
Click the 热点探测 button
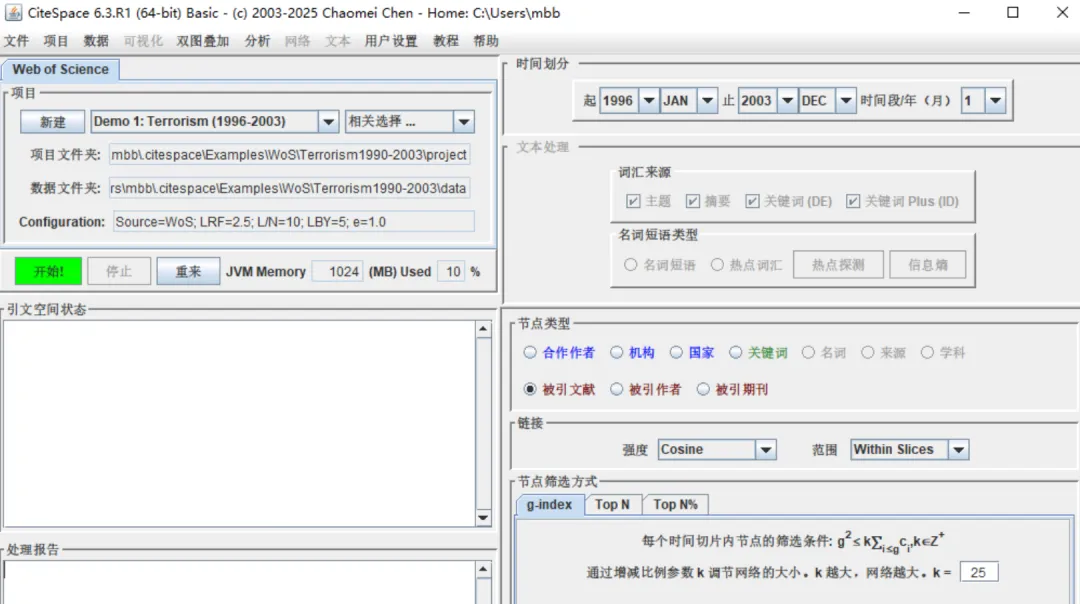pyautogui.click(x=838, y=264)
